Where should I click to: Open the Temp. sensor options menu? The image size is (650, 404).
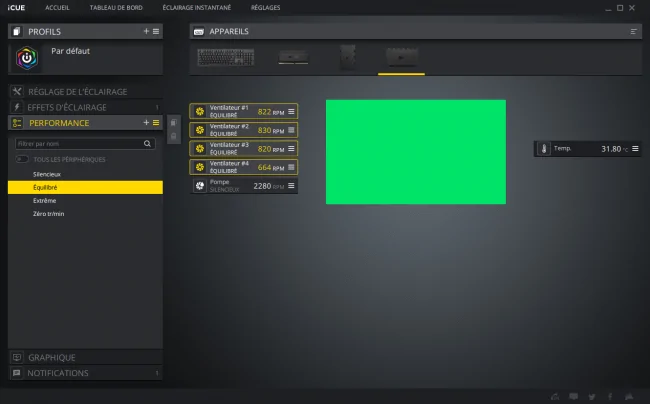point(635,148)
